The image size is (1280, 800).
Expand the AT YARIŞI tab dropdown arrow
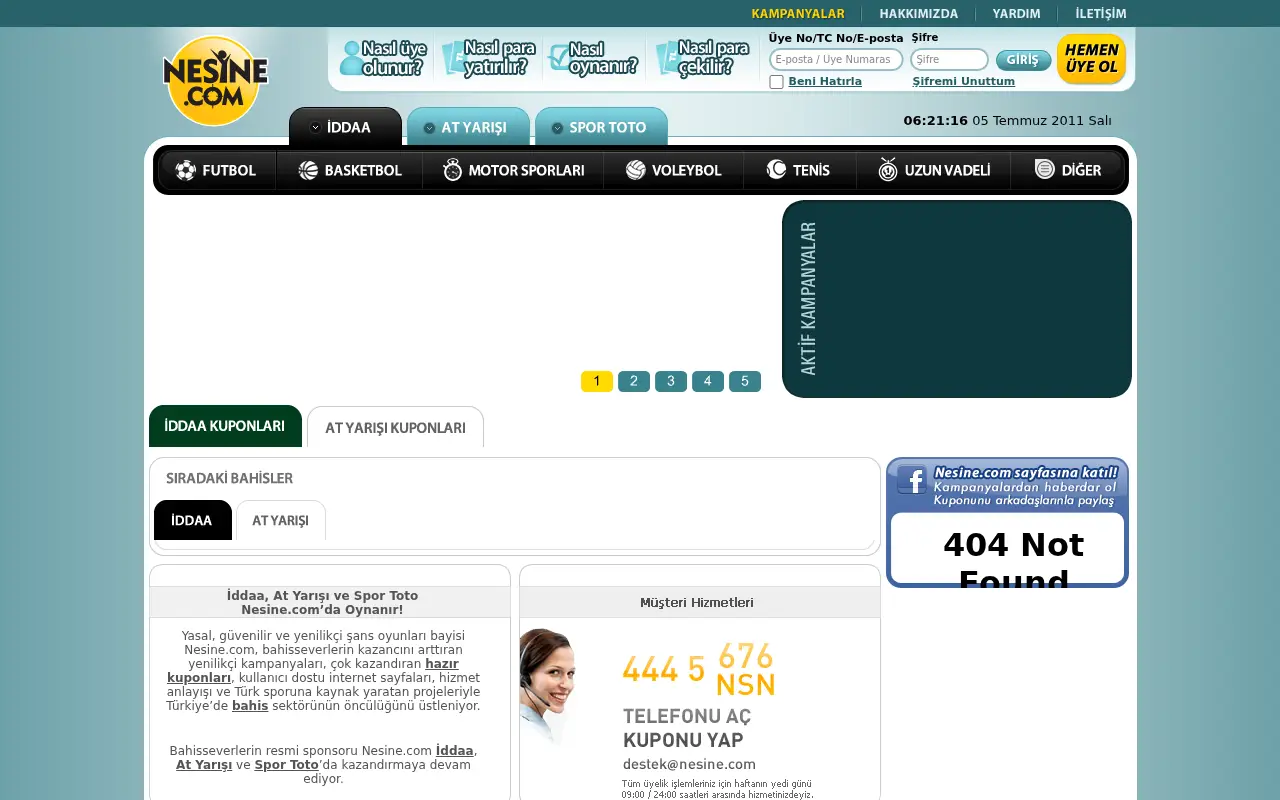click(429, 128)
